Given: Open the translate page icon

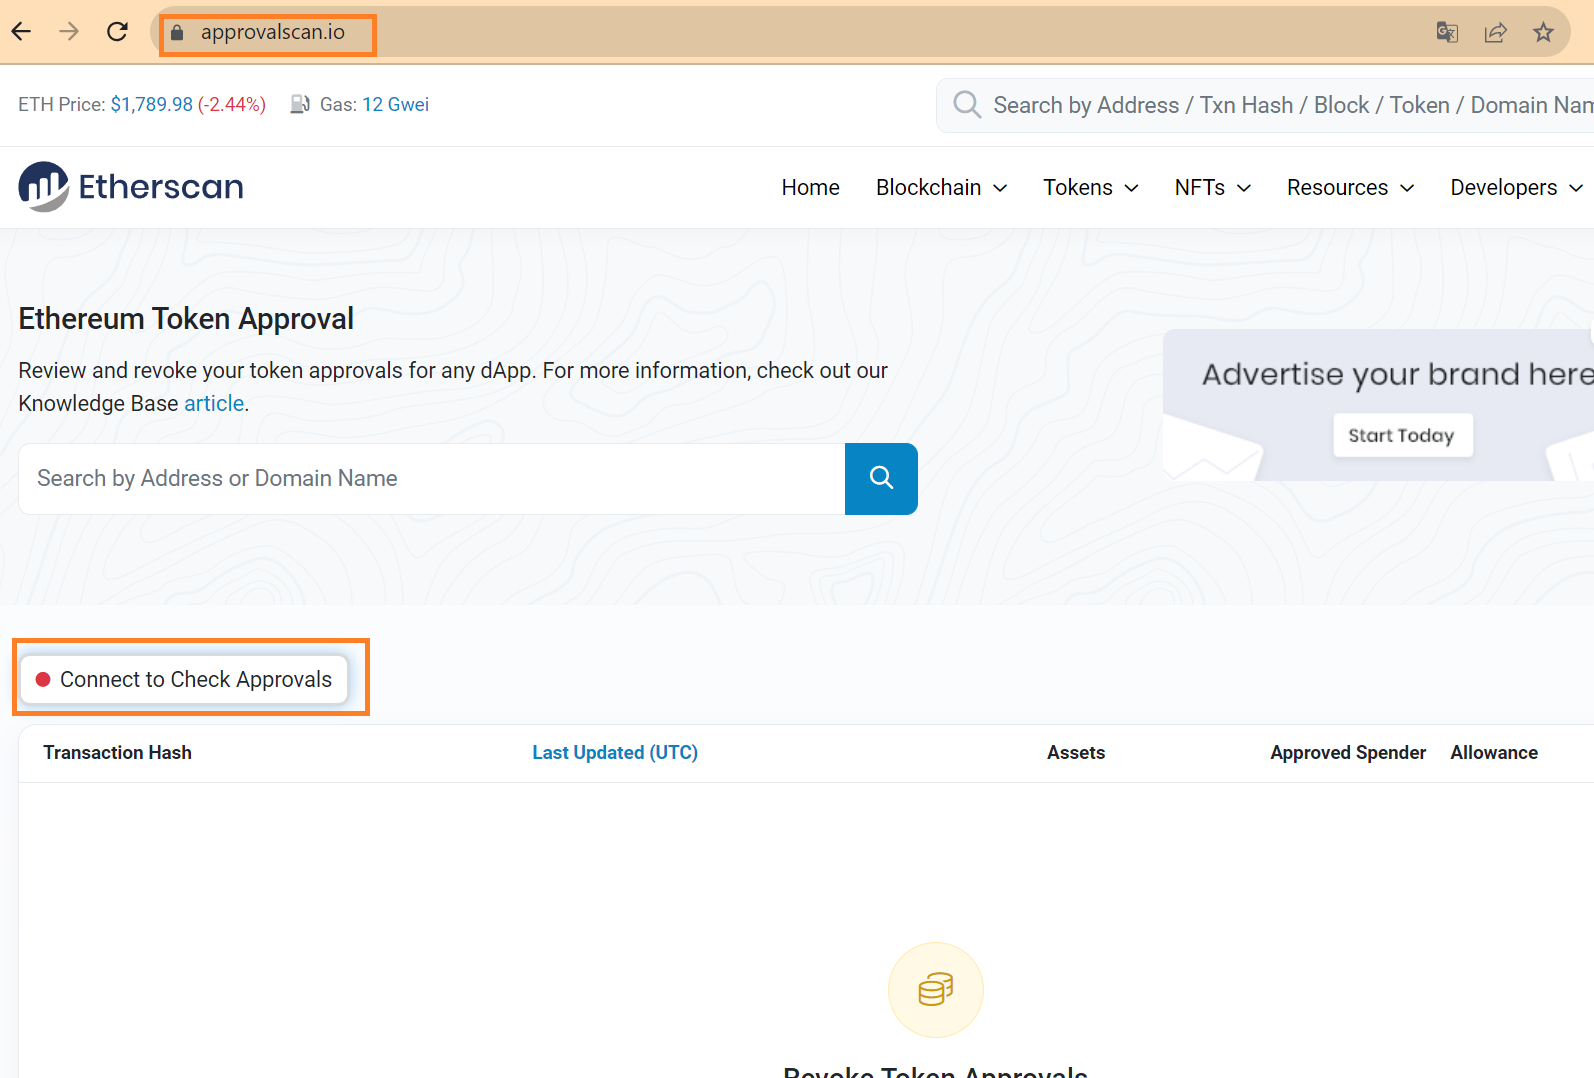Looking at the screenshot, I should tap(1447, 32).
